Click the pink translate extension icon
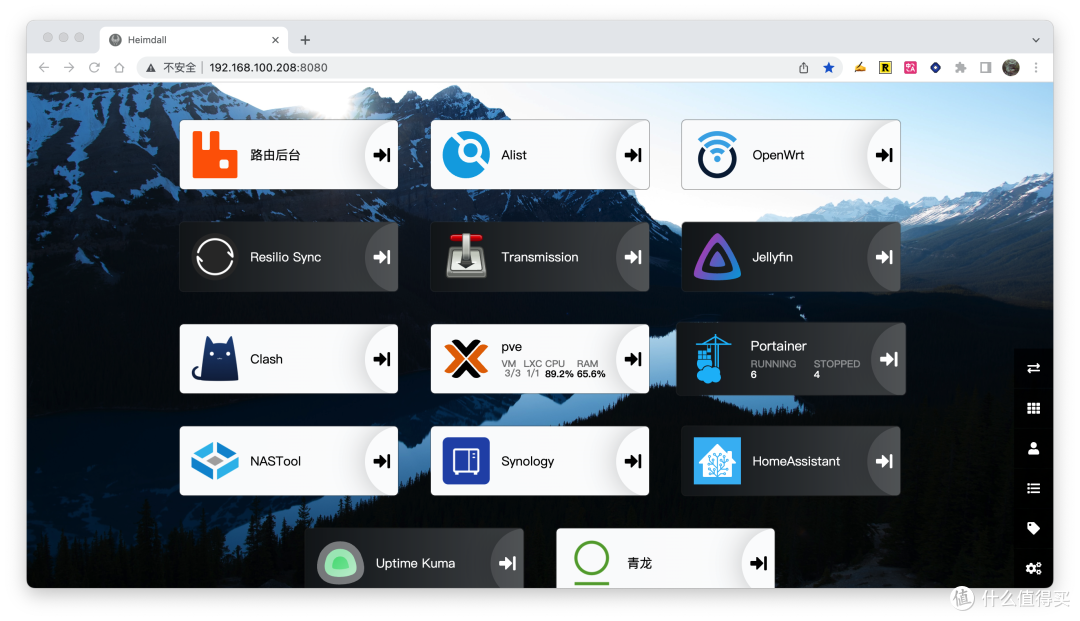The width and height of the screenshot is (1080, 621). point(911,67)
